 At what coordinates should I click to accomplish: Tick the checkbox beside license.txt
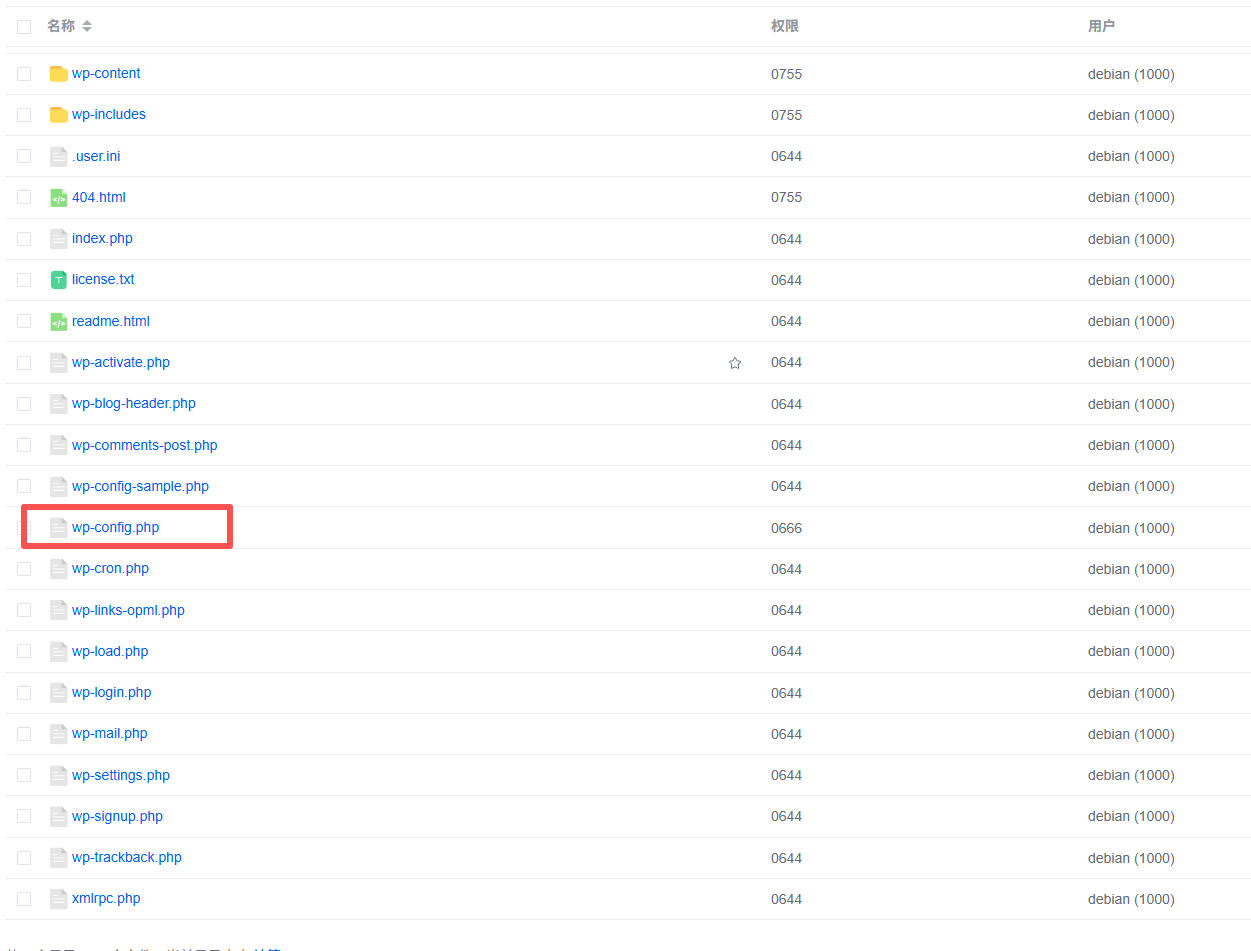click(24, 280)
